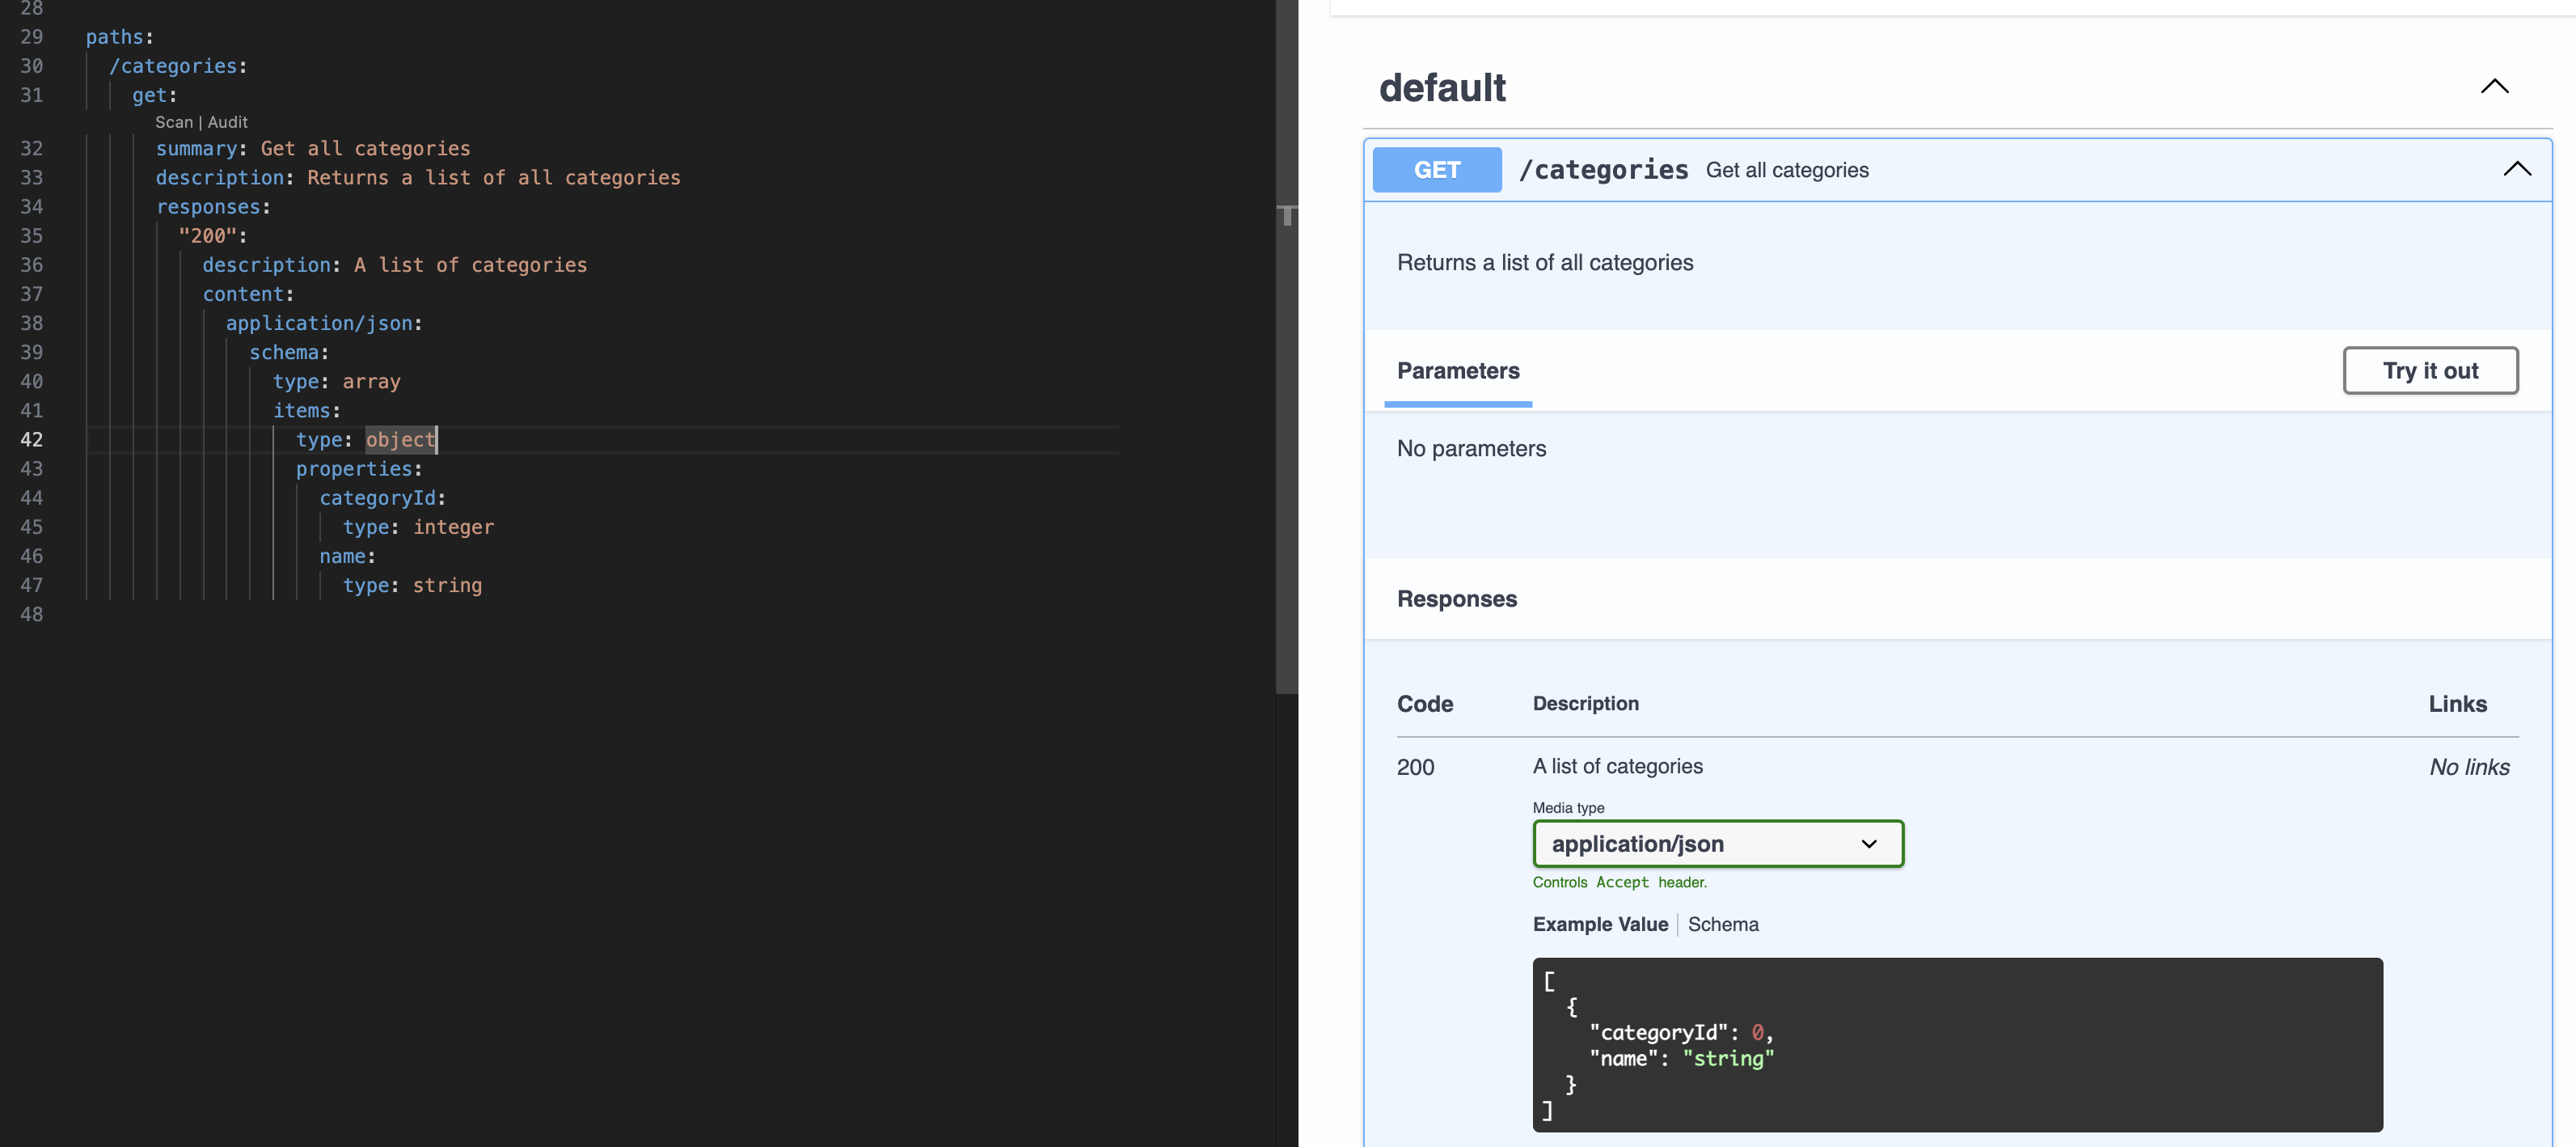The width and height of the screenshot is (2576, 1147).
Task: Click the 'Controls Accept header.' note
Action: (x=1619, y=882)
